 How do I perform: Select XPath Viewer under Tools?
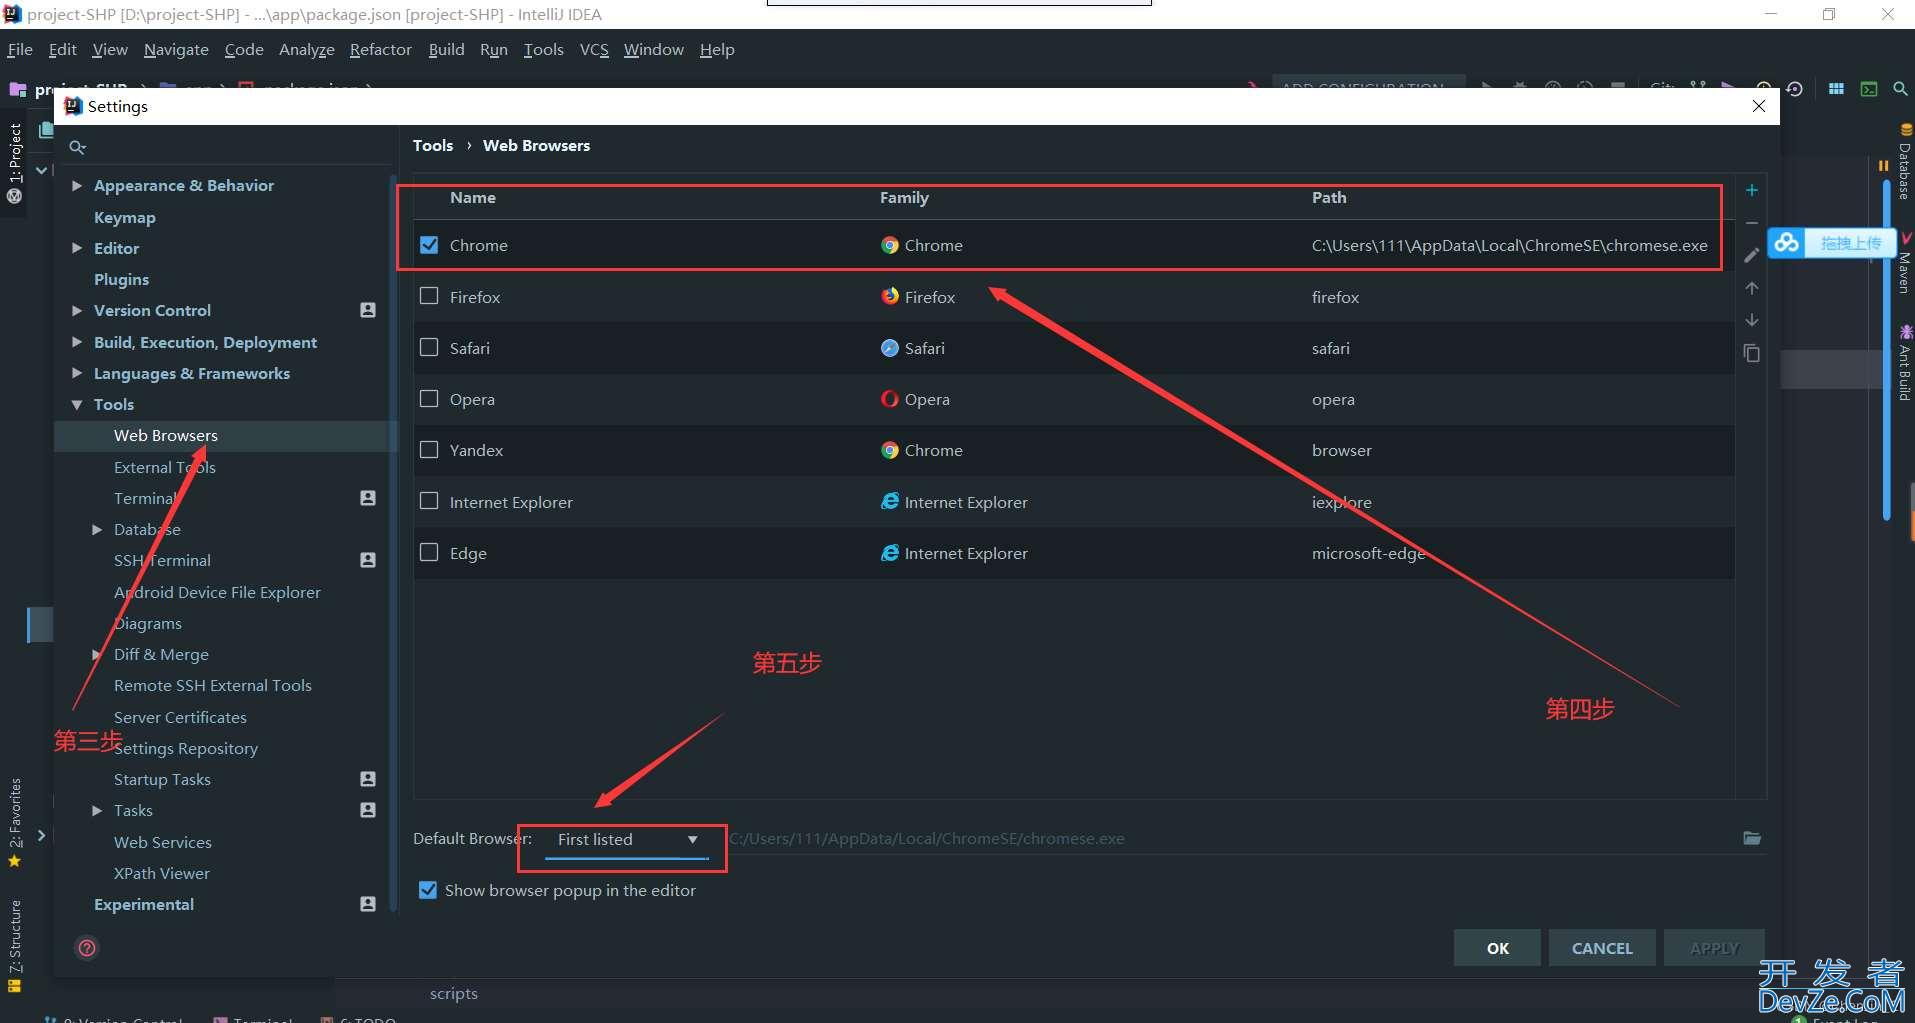pos(162,873)
